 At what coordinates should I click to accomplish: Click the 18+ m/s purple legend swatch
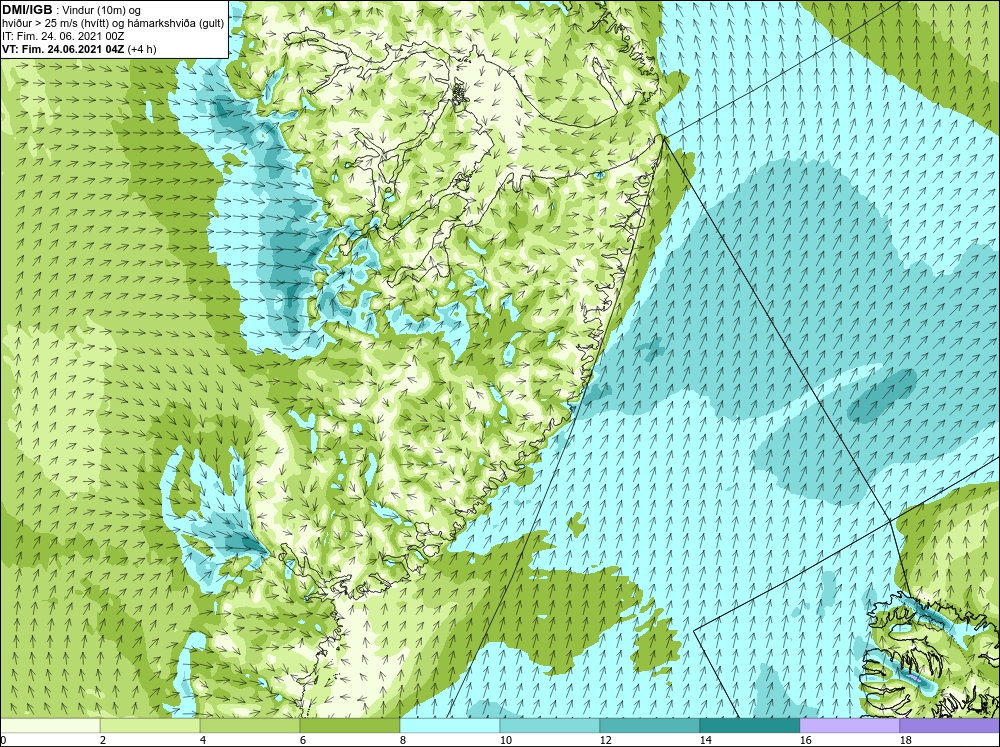tap(949, 725)
